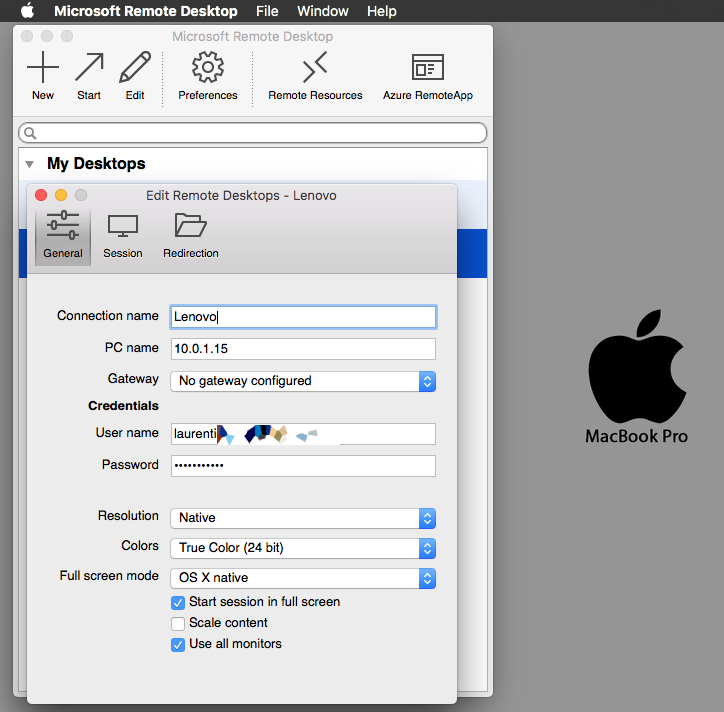
Task: Click the User name field
Action: click(303, 434)
